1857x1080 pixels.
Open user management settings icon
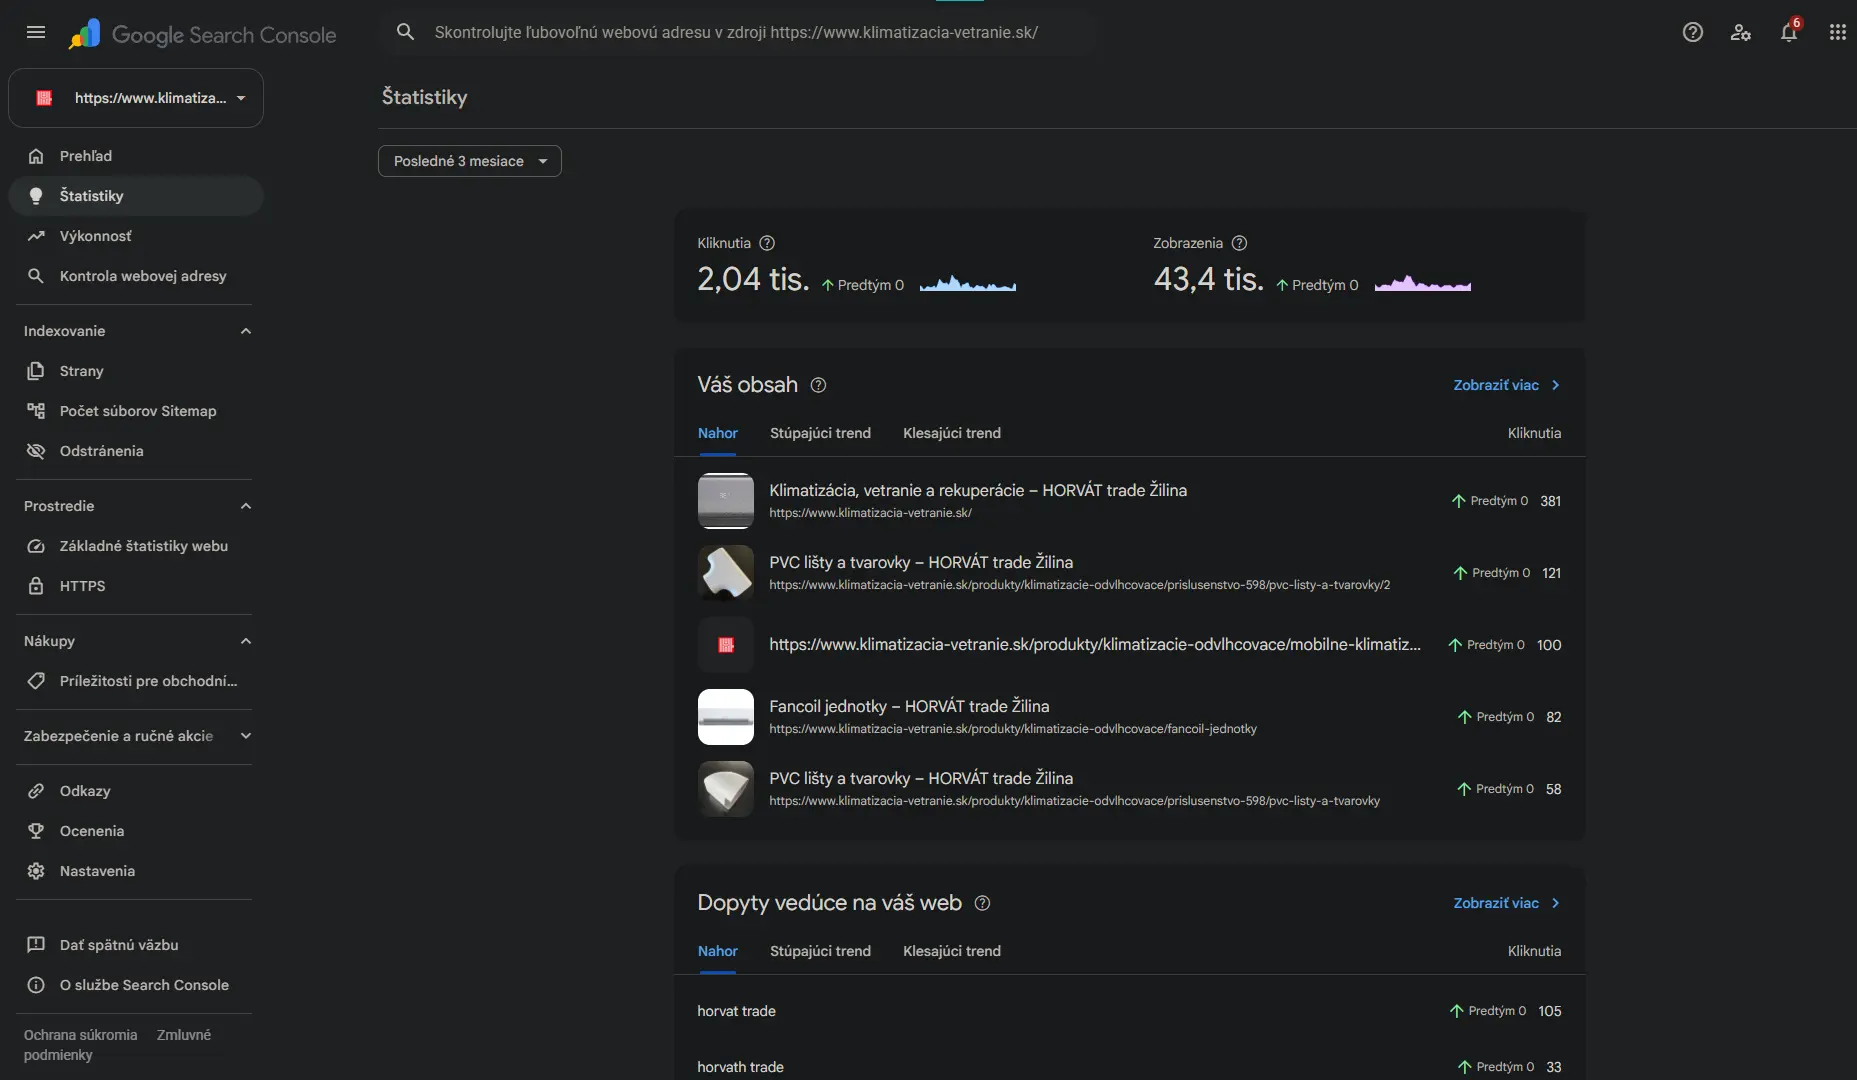[1741, 32]
